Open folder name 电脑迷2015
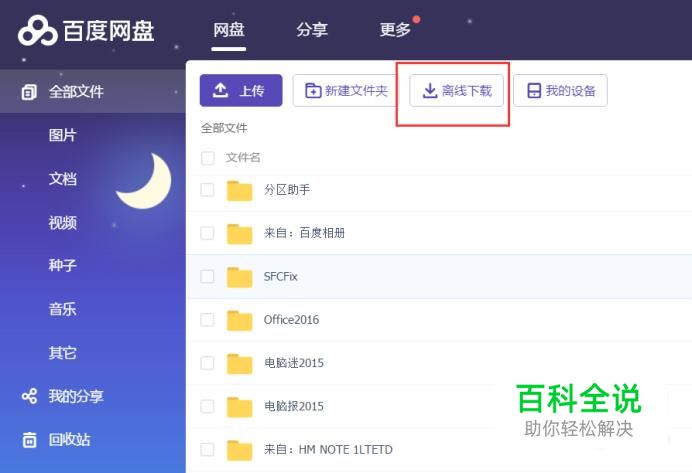Screen dimensions: 692x473 tap(294, 363)
